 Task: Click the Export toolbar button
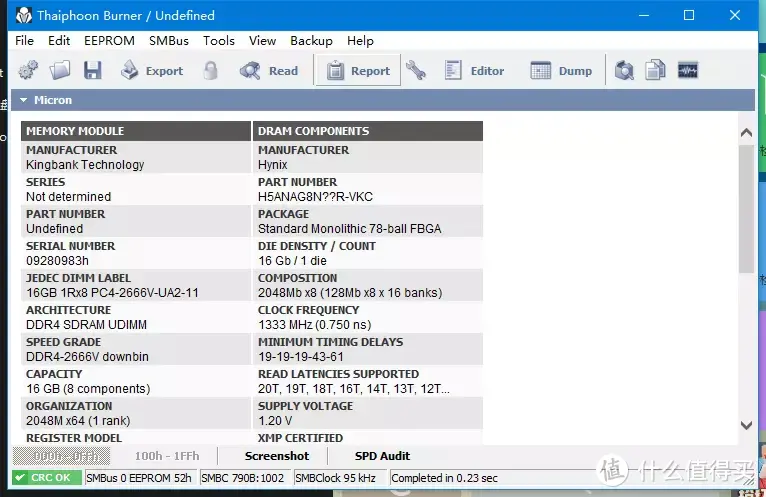152,70
